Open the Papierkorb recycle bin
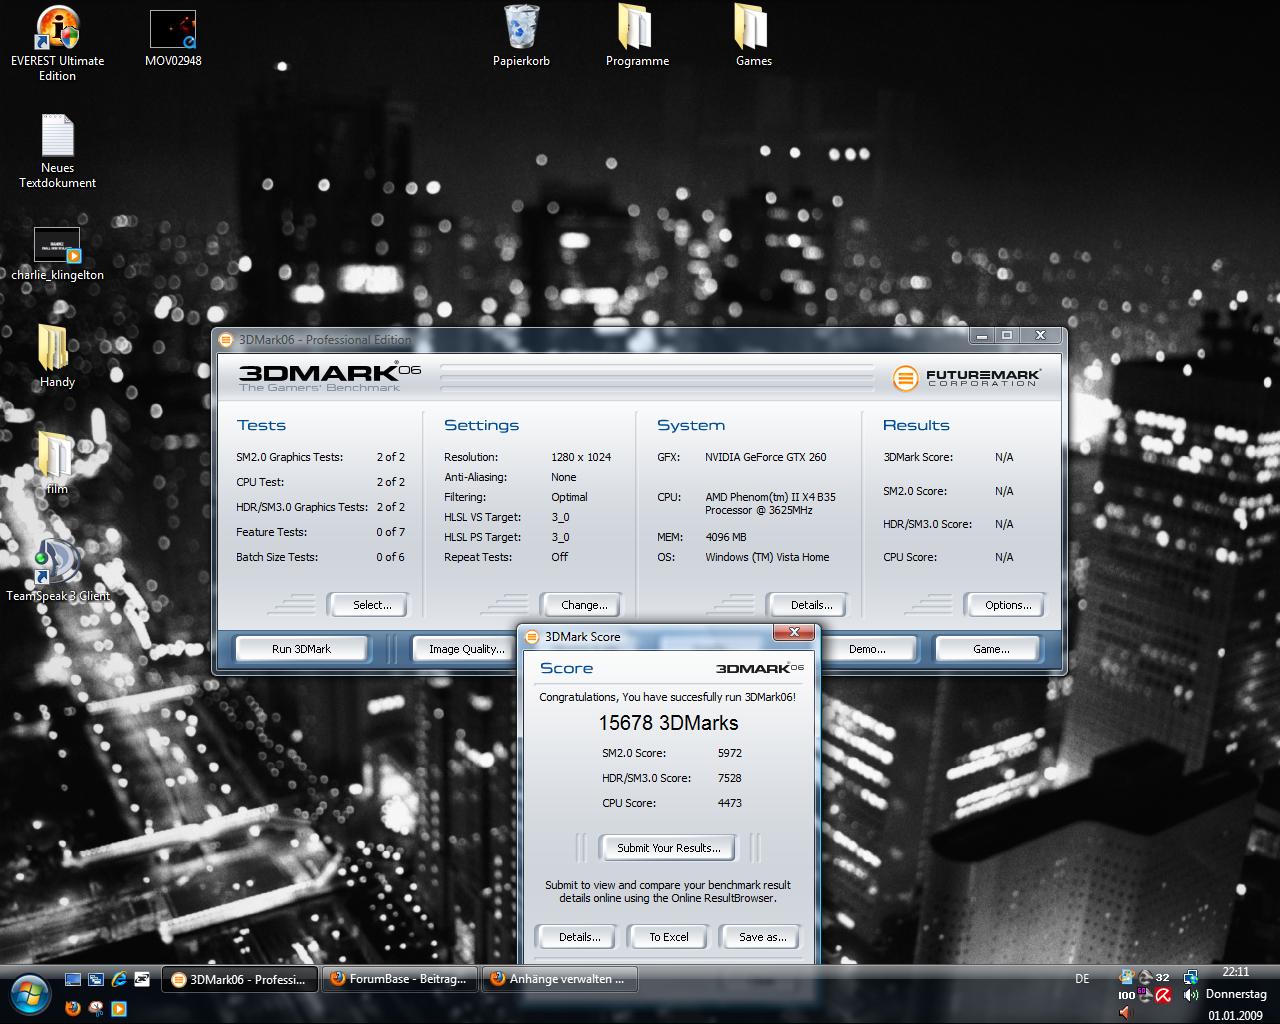Image resolution: width=1280 pixels, height=1024 pixels. [521, 36]
